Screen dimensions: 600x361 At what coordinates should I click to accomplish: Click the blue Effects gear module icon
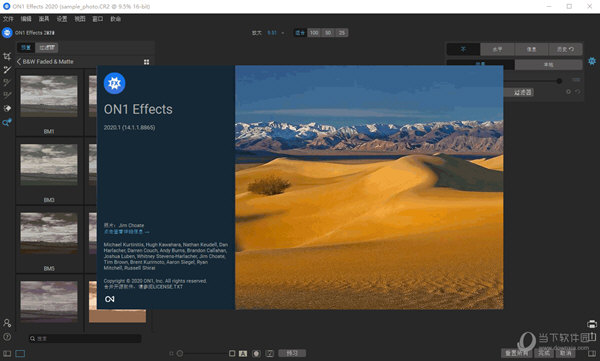592,61
